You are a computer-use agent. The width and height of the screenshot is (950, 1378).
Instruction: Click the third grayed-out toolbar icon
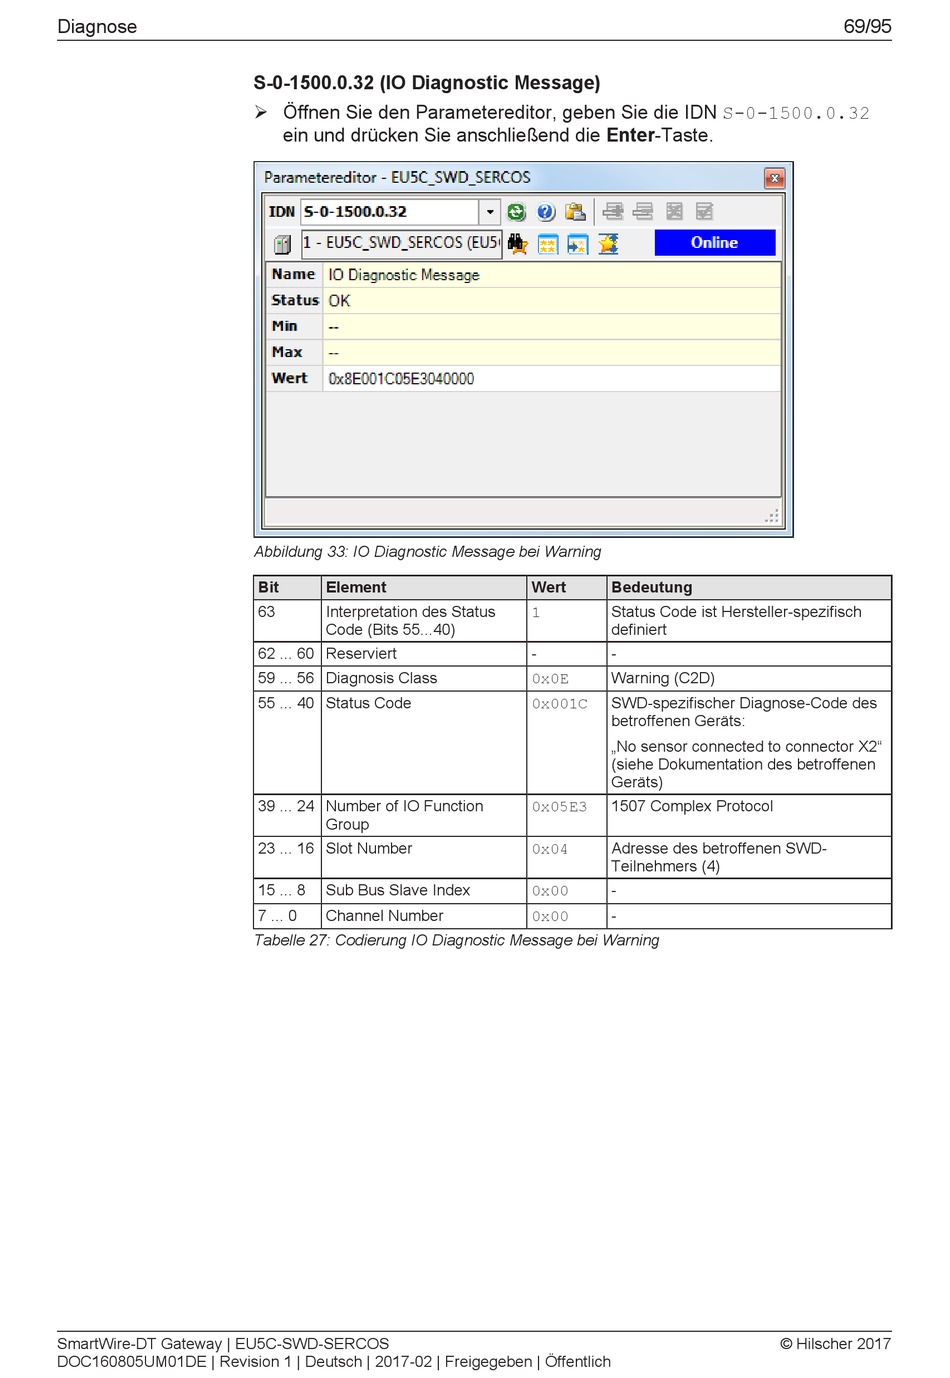pos(675,212)
